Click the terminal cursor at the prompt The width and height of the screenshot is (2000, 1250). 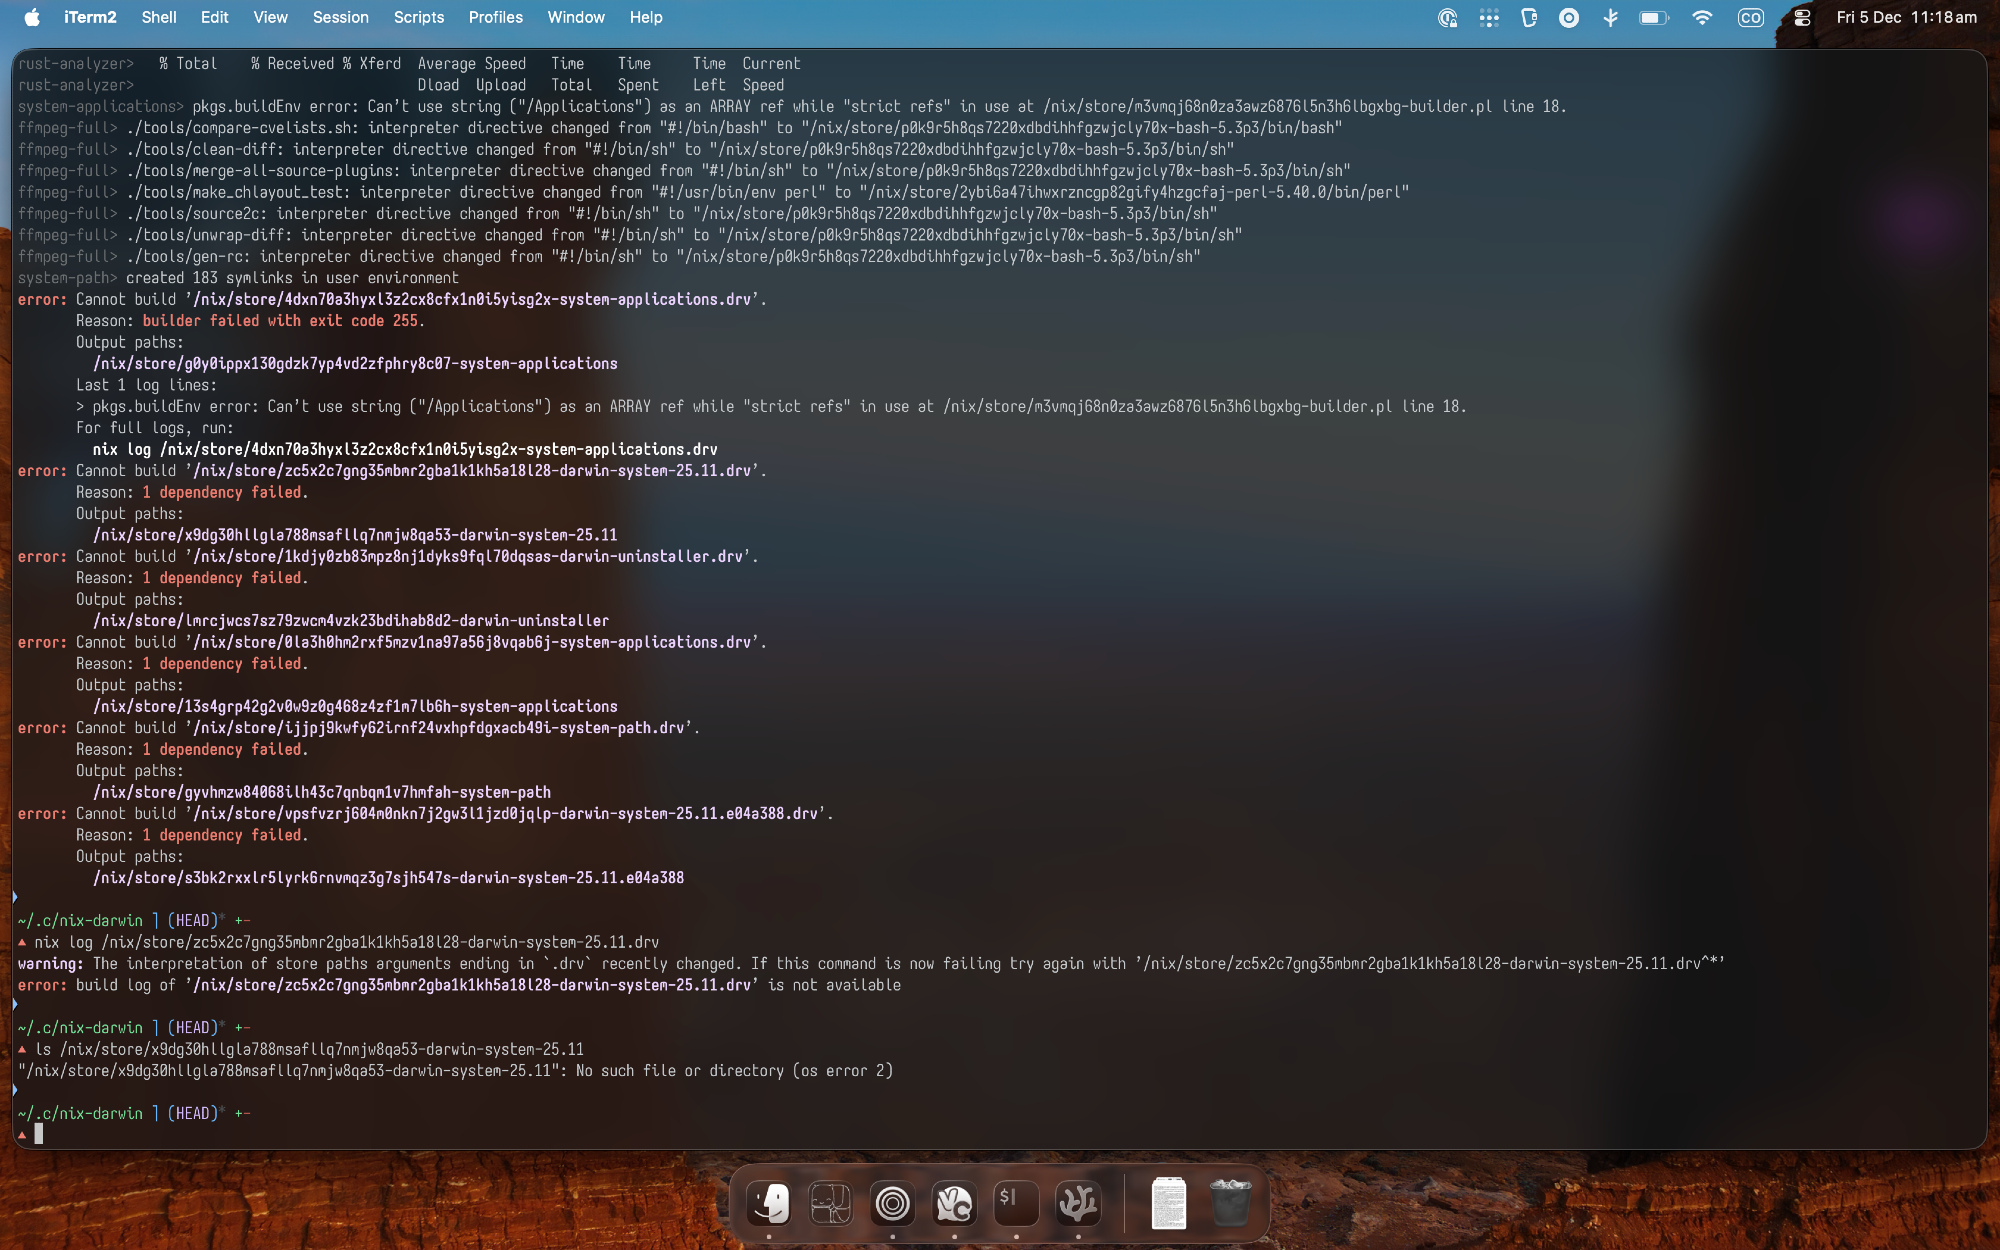(x=39, y=1133)
